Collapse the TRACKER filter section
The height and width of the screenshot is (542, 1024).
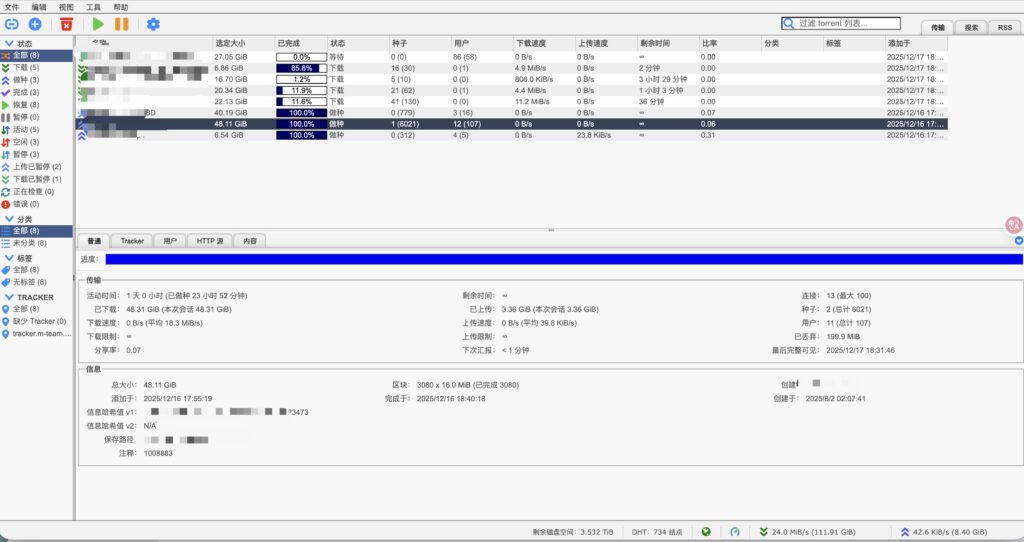point(10,297)
